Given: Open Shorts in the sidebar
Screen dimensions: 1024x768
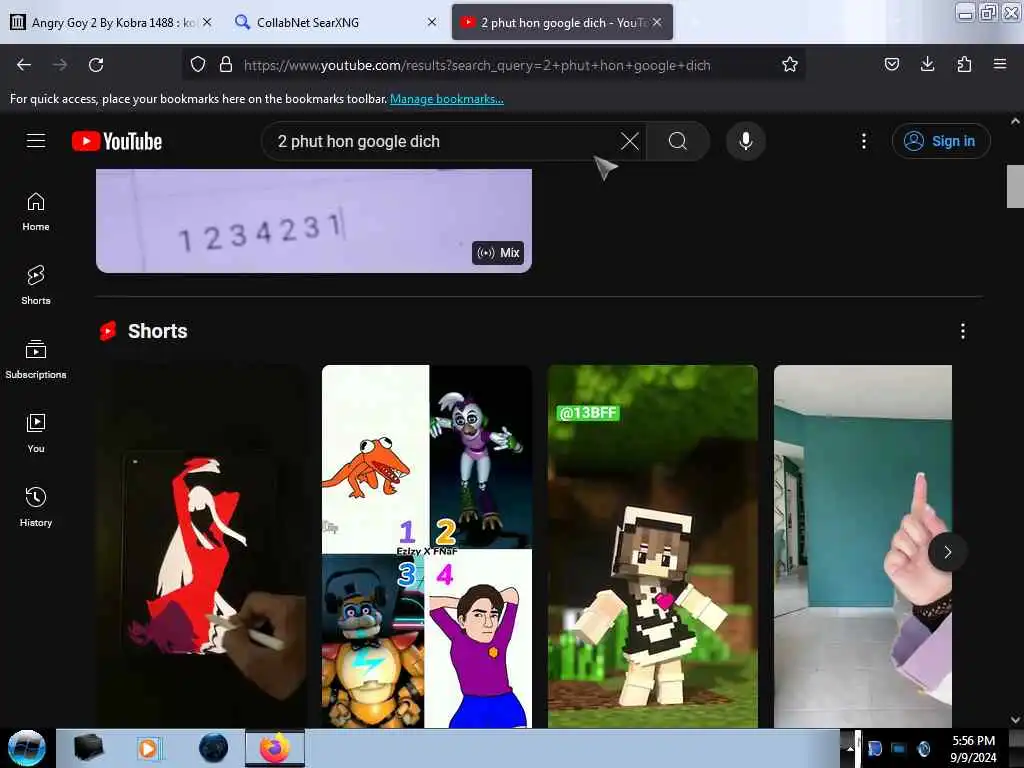Looking at the screenshot, I should [36, 286].
